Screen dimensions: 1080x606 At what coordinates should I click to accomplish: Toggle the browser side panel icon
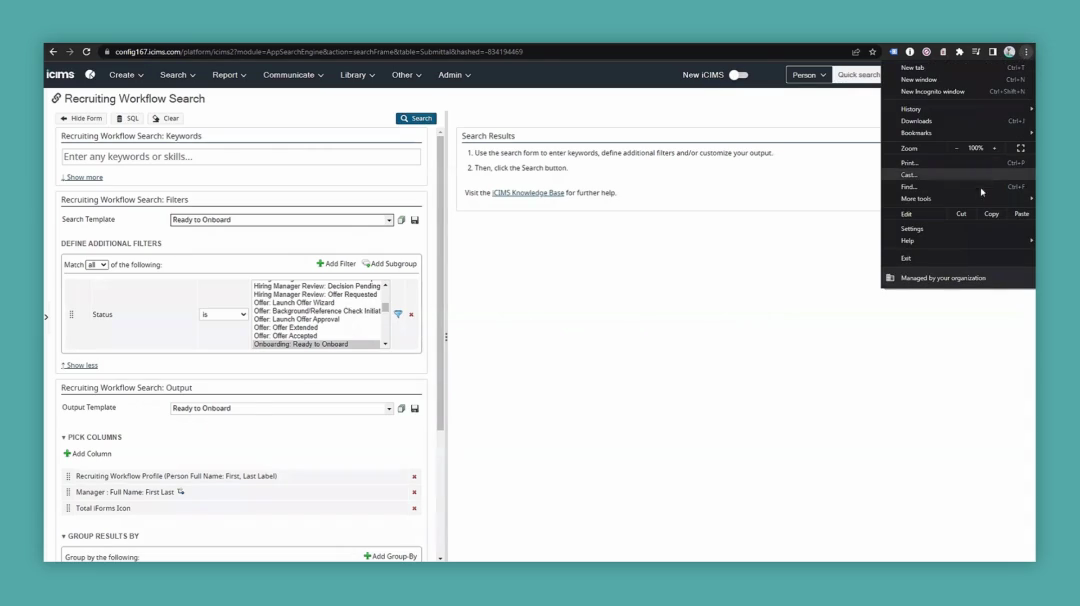tap(993, 52)
